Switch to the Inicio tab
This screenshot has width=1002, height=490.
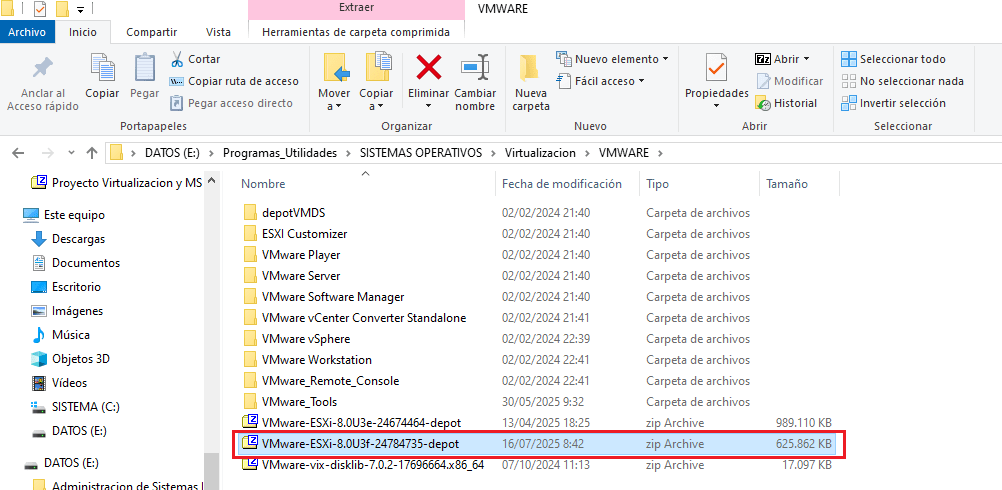click(83, 32)
